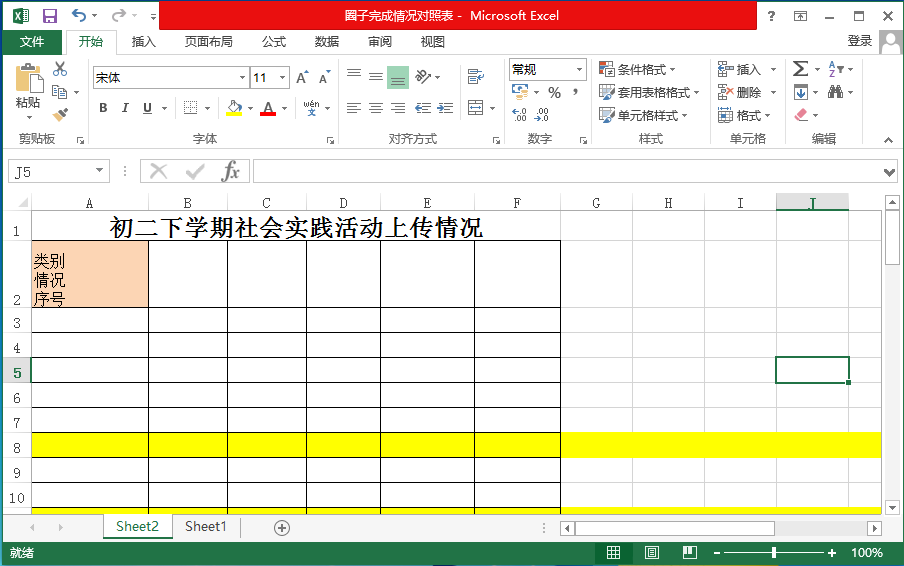Merge and center cells

(476, 108)
